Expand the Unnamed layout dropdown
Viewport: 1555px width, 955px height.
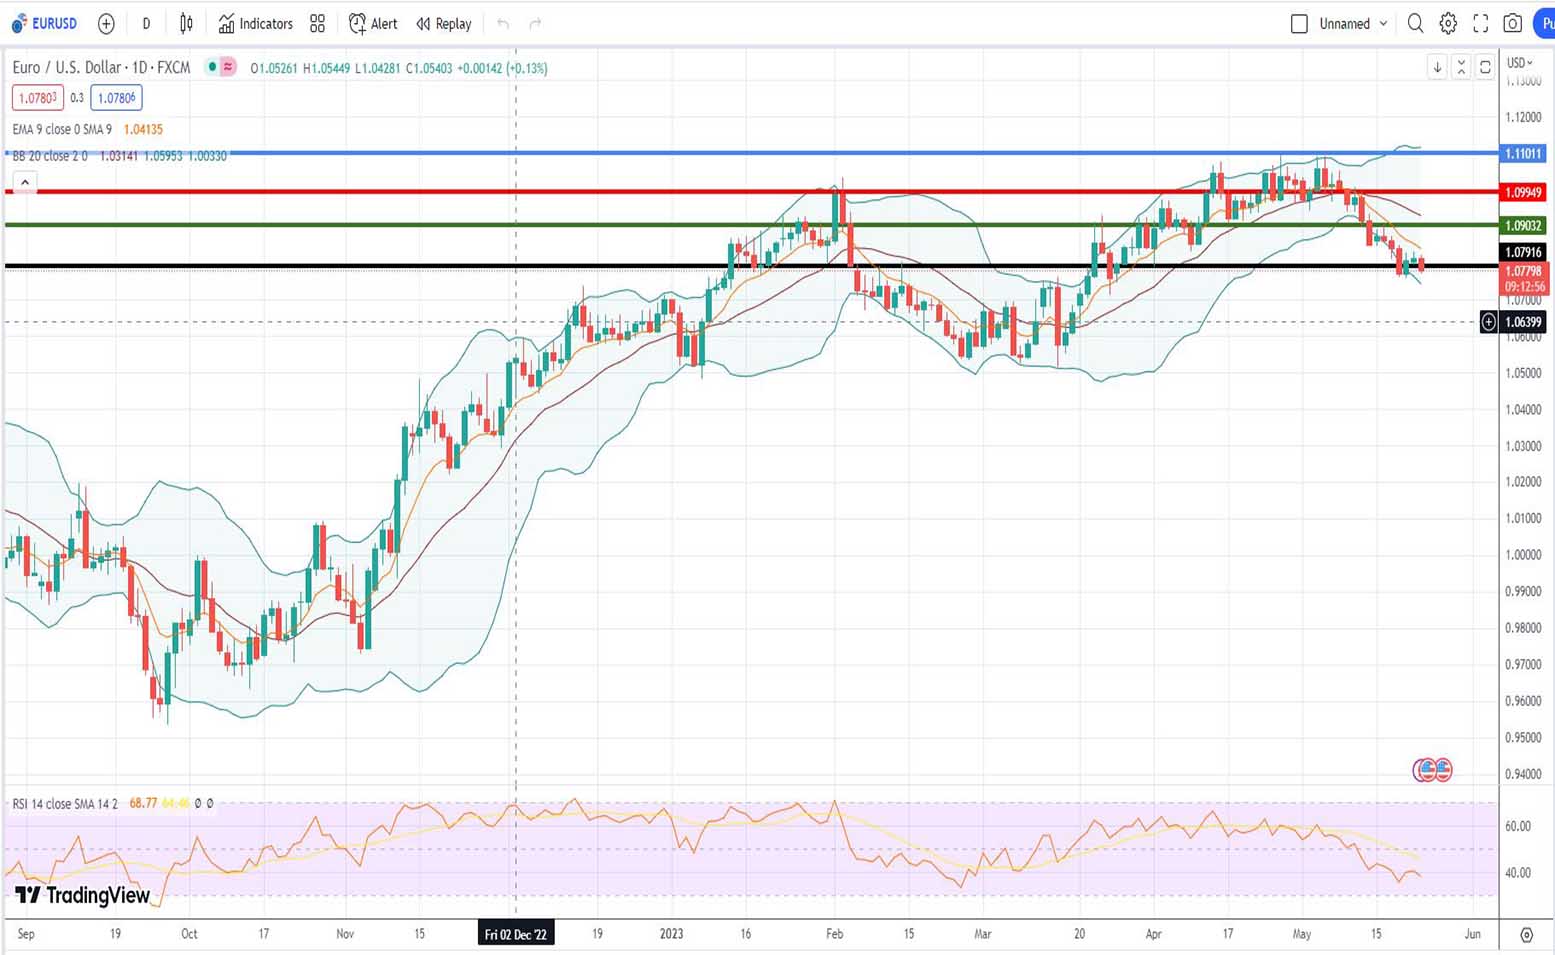pos(1383,24)
